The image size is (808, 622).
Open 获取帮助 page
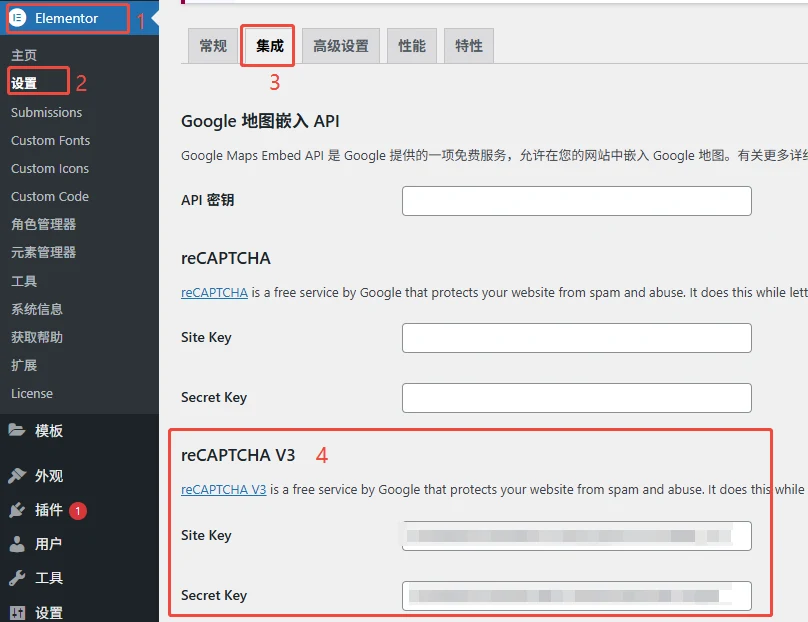[x=37, y=337]
